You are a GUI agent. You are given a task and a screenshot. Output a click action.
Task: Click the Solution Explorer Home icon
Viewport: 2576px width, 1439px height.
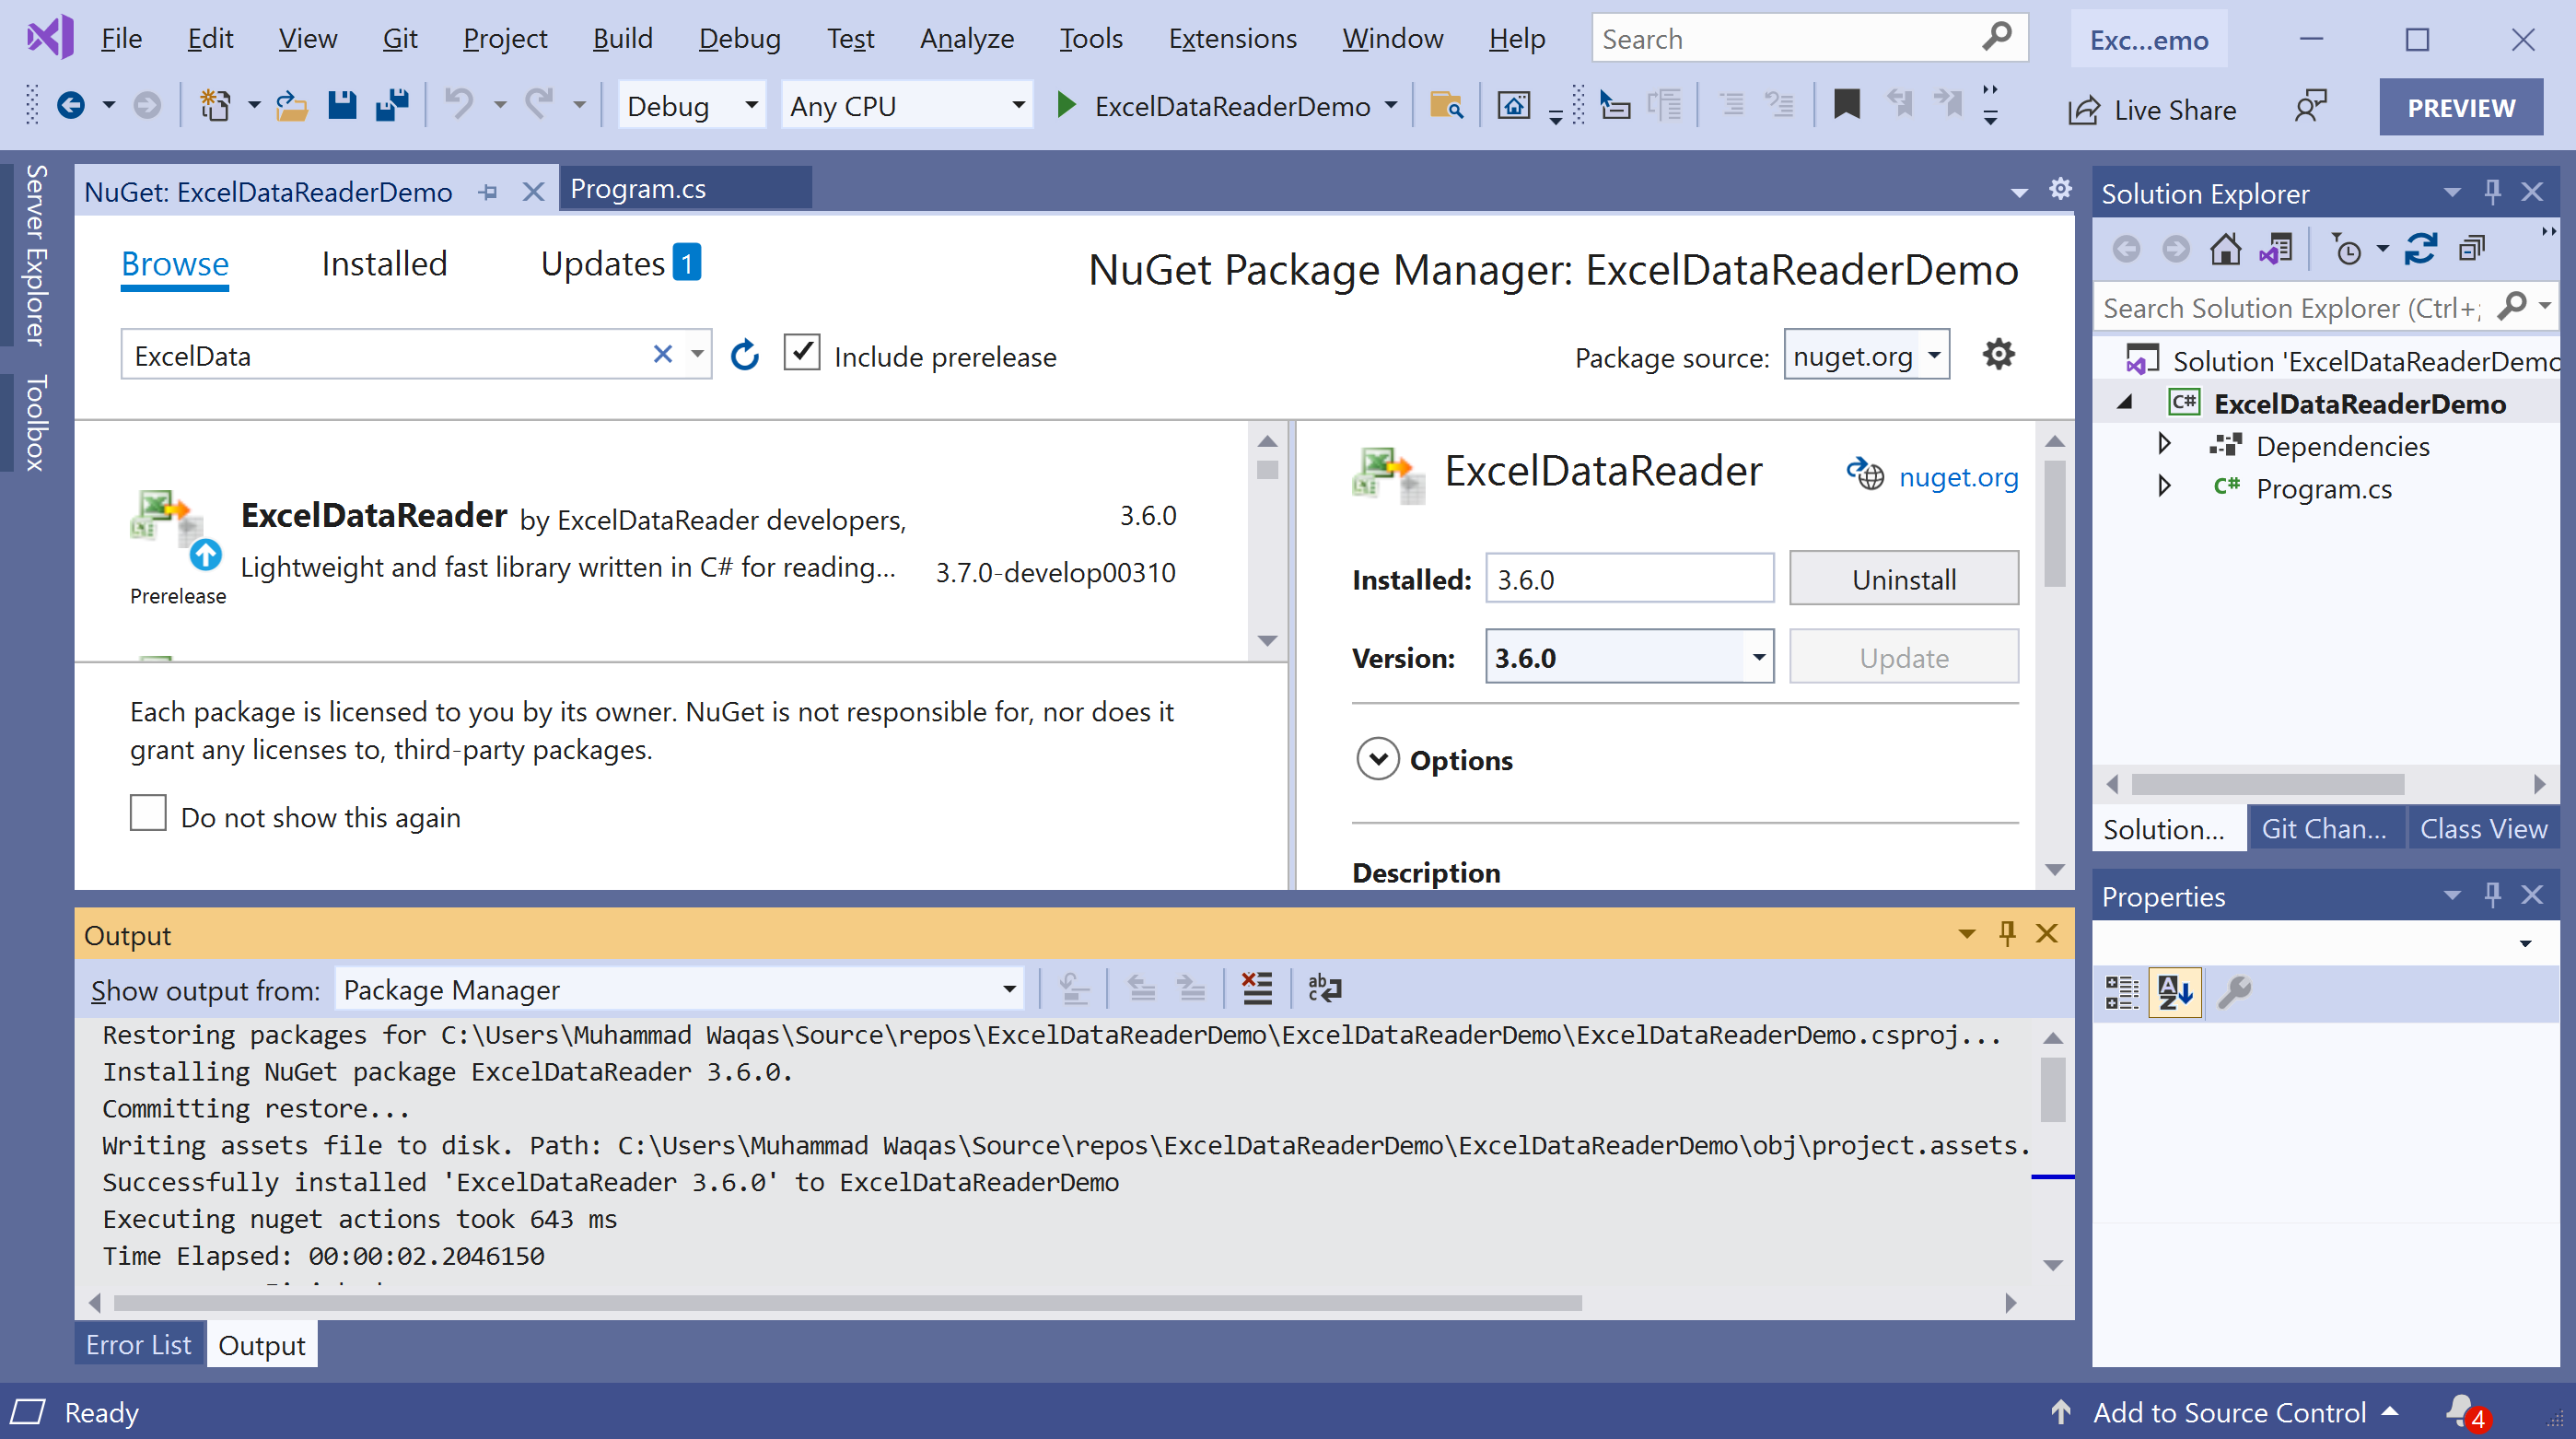(x=2225, y=249)
